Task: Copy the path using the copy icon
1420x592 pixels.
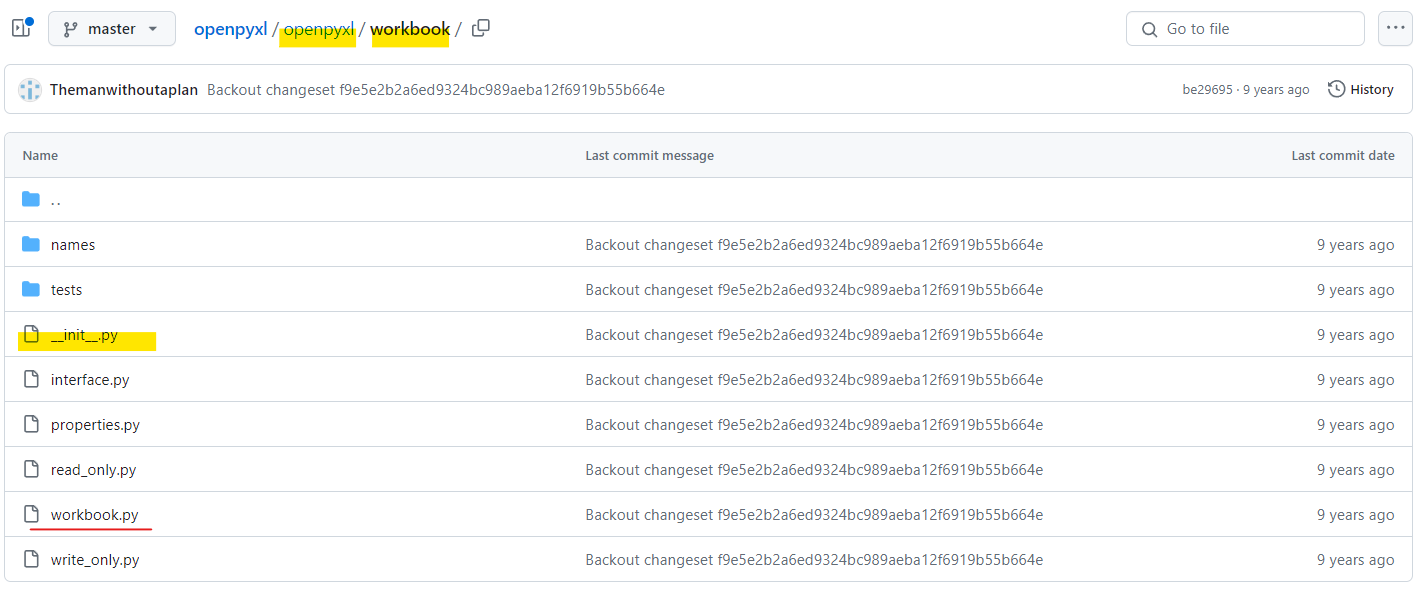Action: tap(481, 29)
